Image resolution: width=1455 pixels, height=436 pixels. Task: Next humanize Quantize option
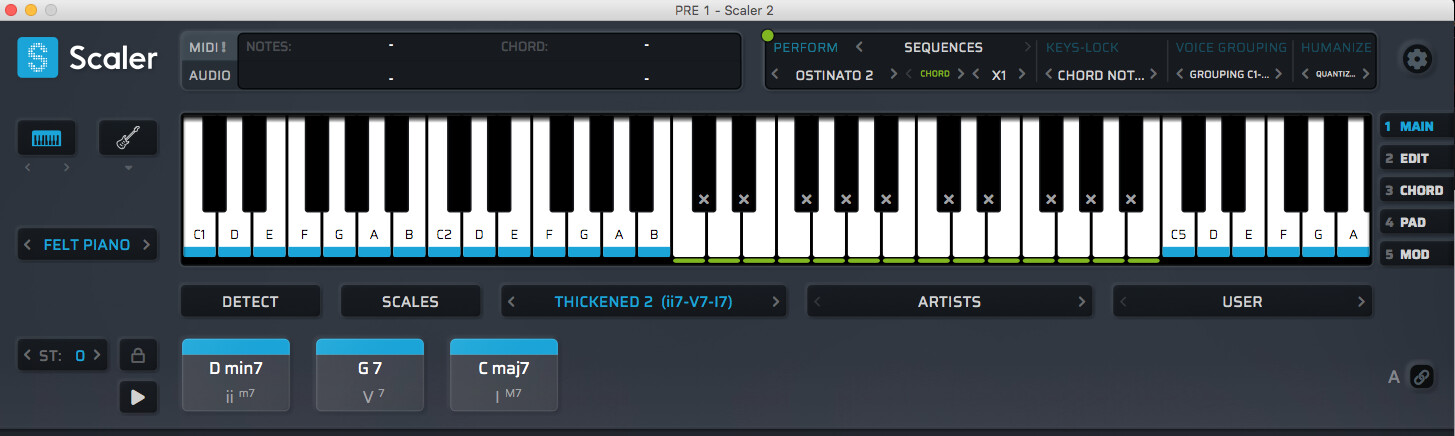1366,74
